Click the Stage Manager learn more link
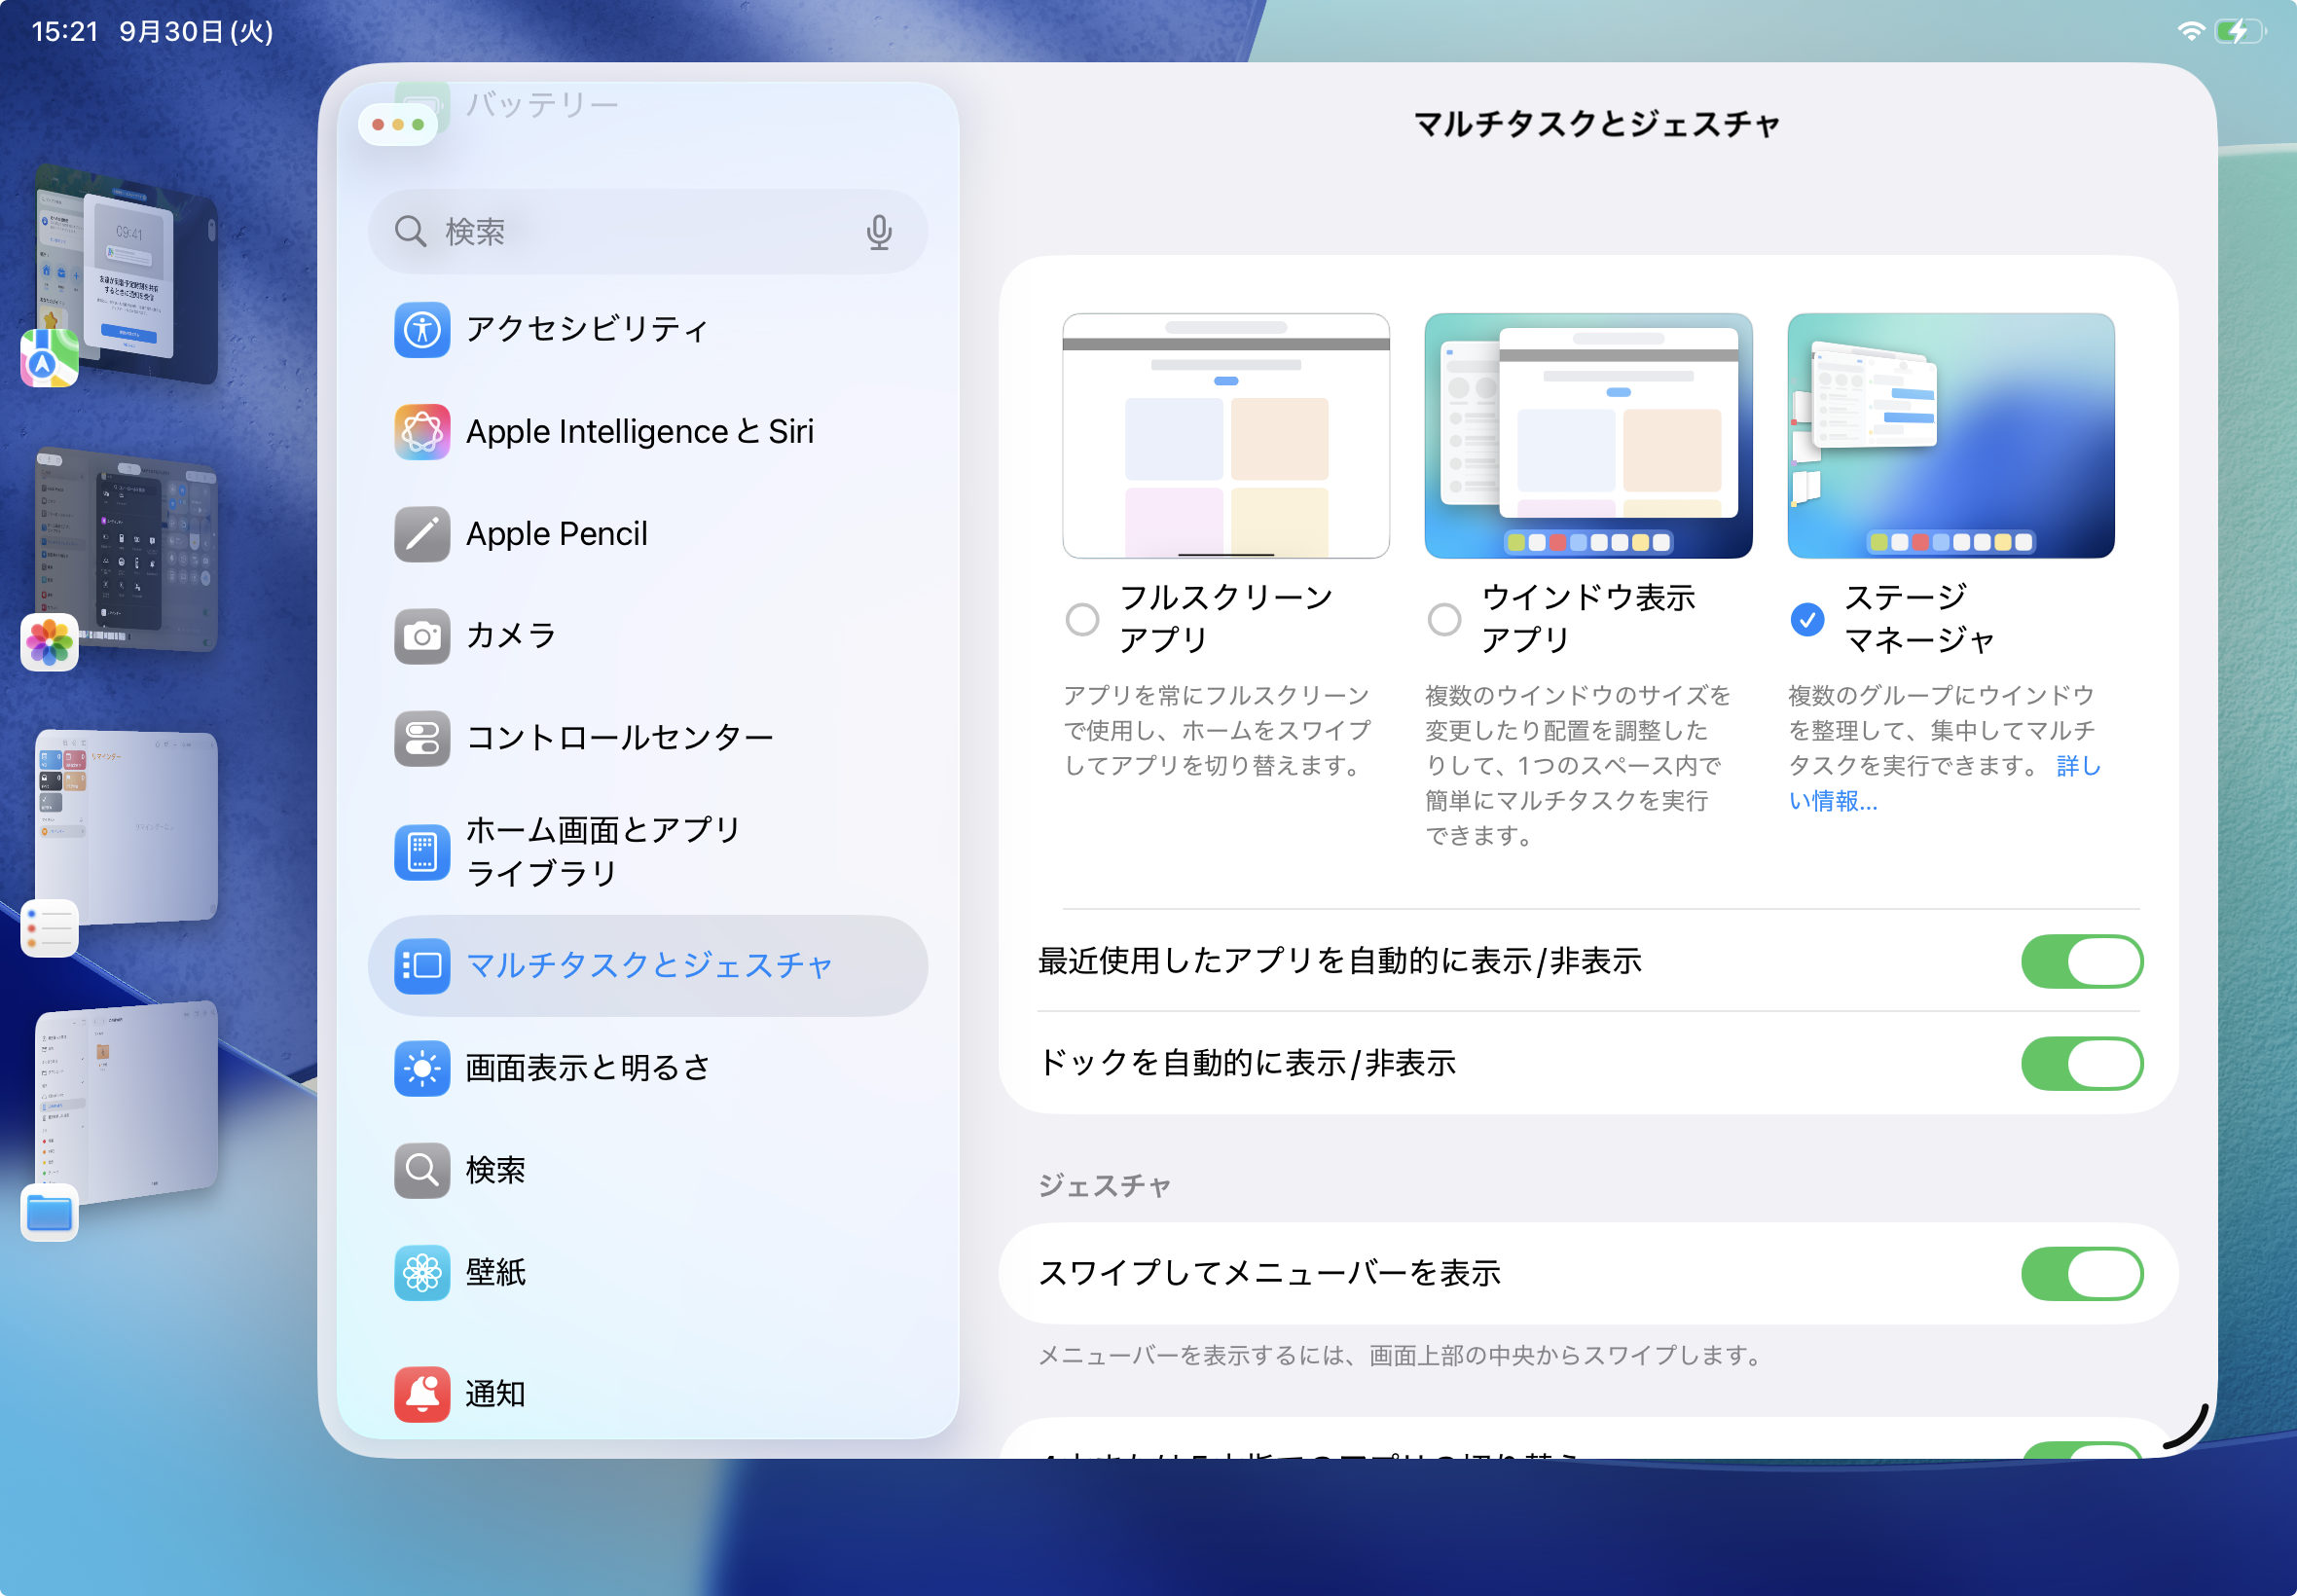The height and width of the screenshot is (1596, 2297). [x=1833, y=801]
